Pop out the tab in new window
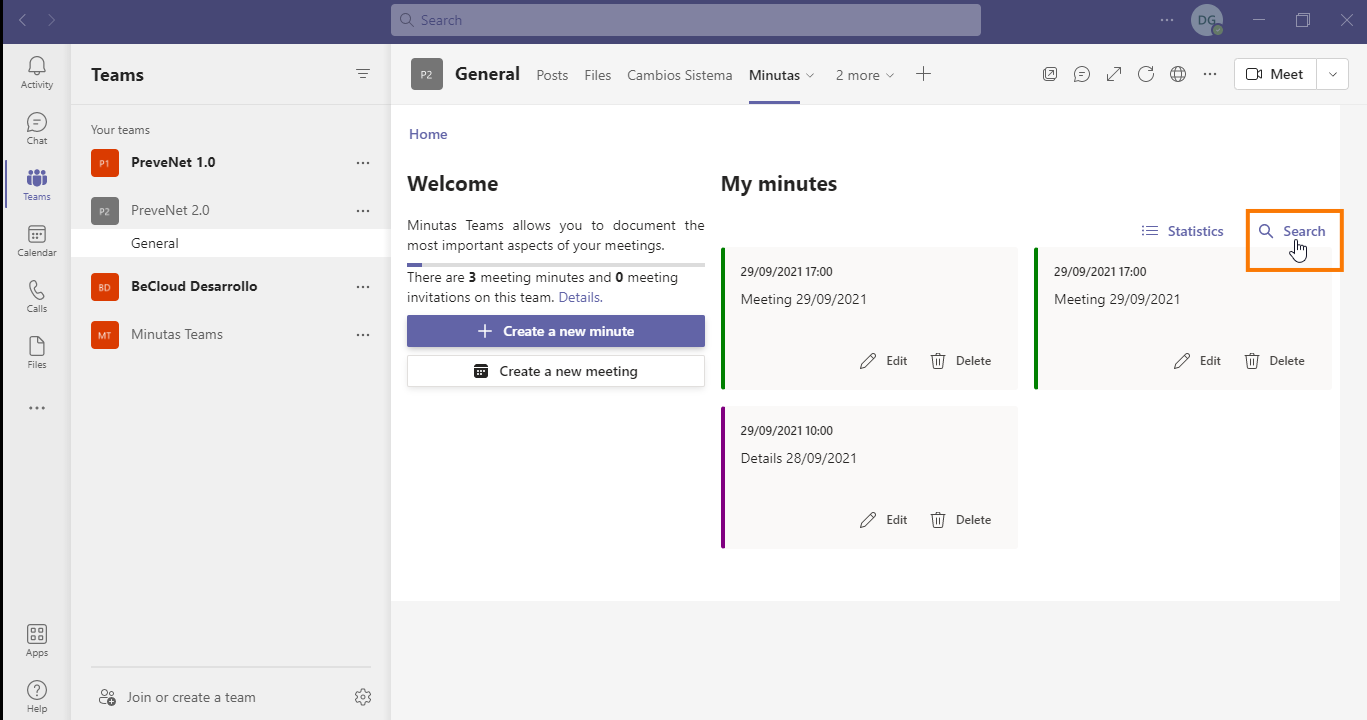Image resolution: width=1367 pixels, height=720 pixels. 1050,74
